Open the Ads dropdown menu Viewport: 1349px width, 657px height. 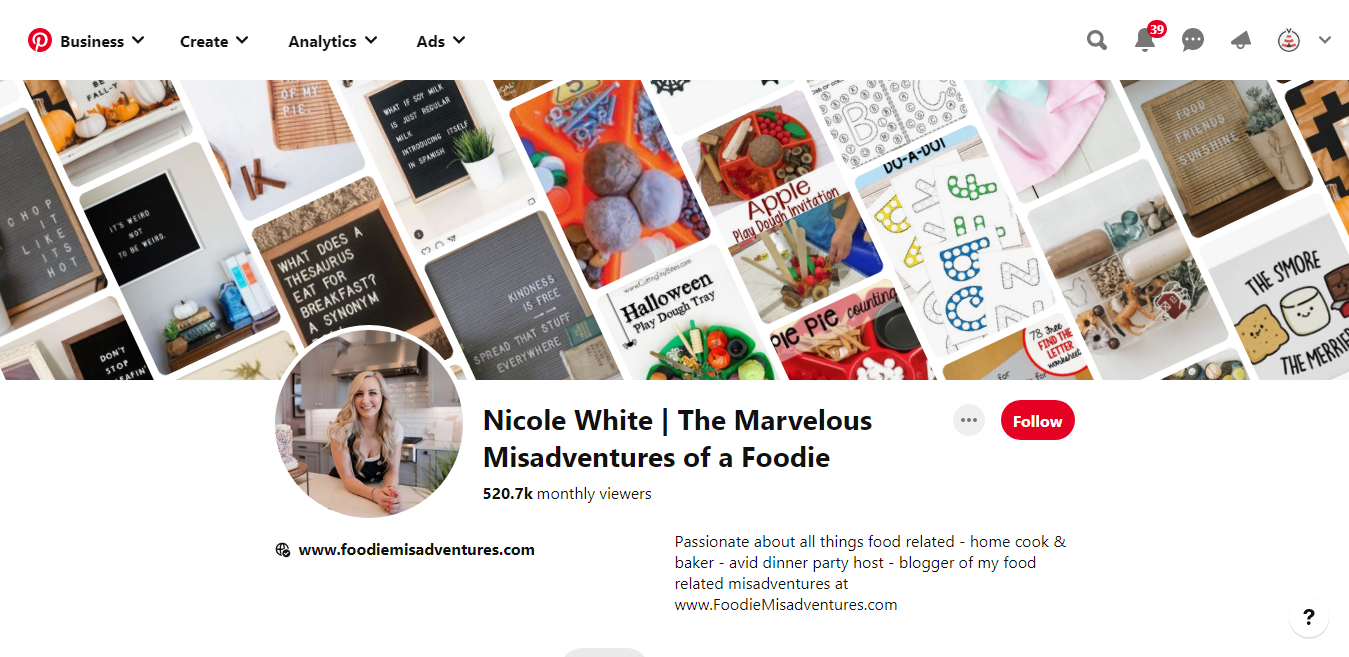pyautogui.click(x=441, y=41)
